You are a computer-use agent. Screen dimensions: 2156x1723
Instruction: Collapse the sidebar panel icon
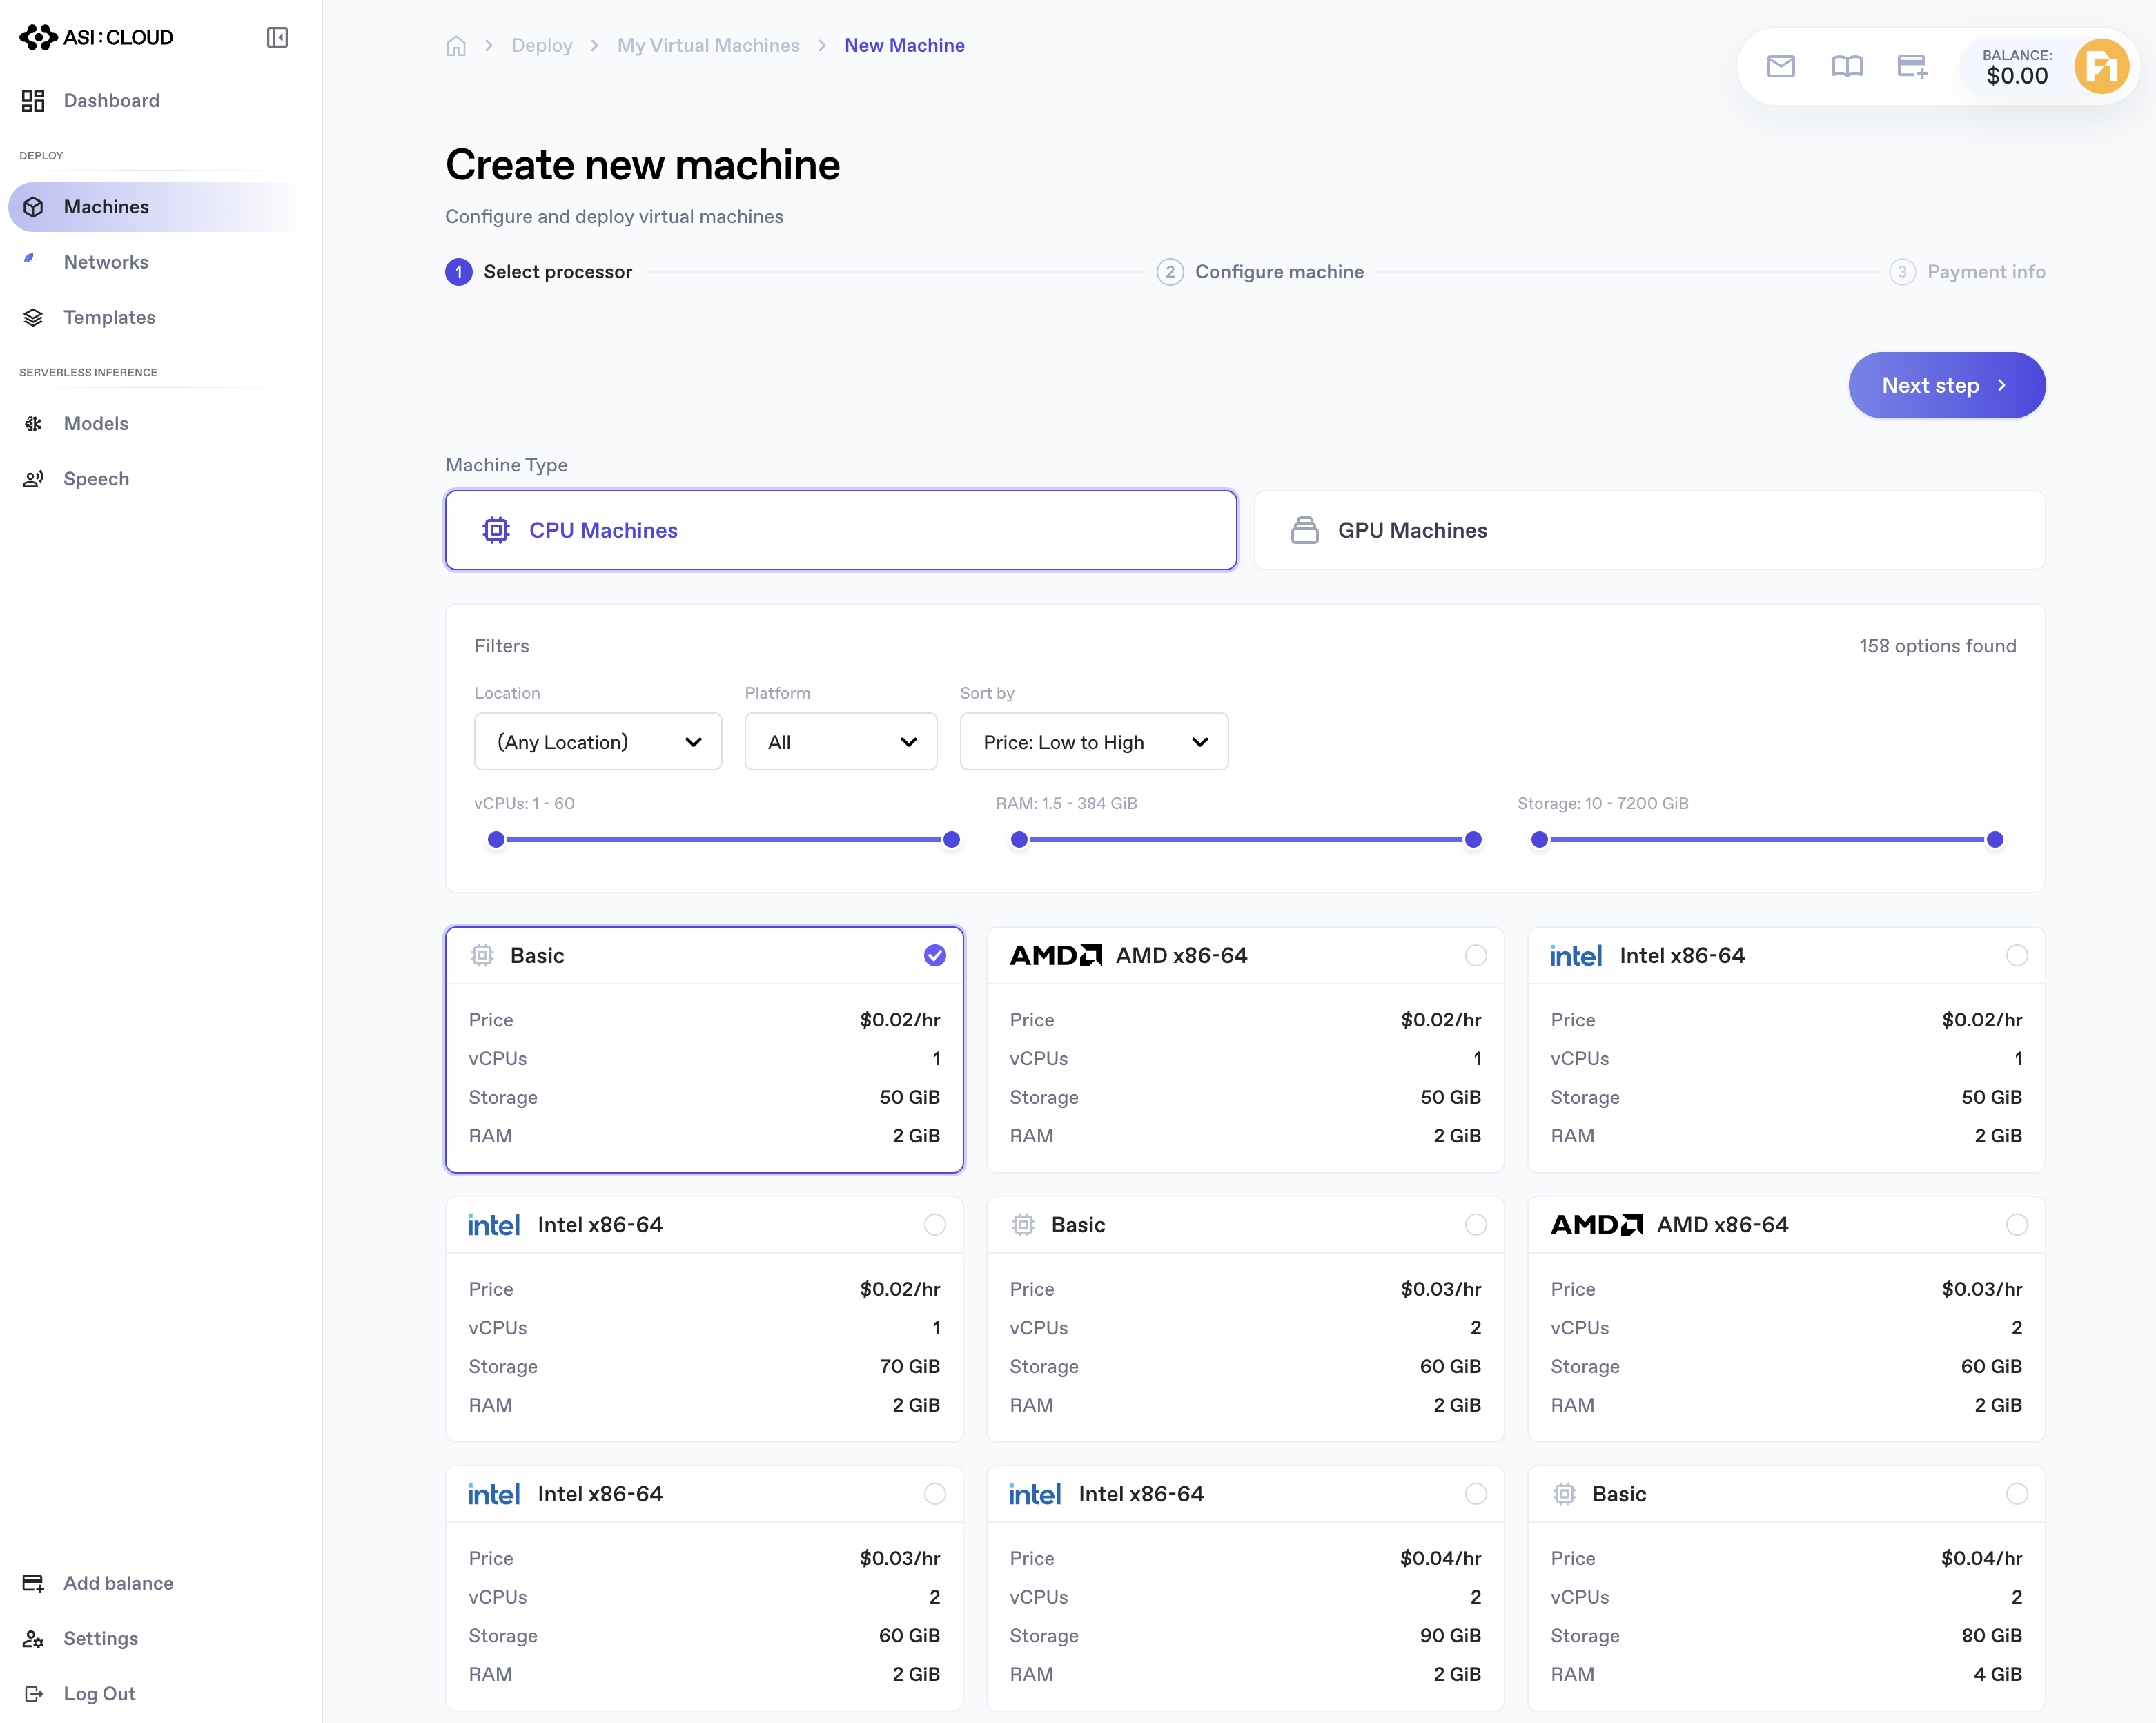[277, 37]
